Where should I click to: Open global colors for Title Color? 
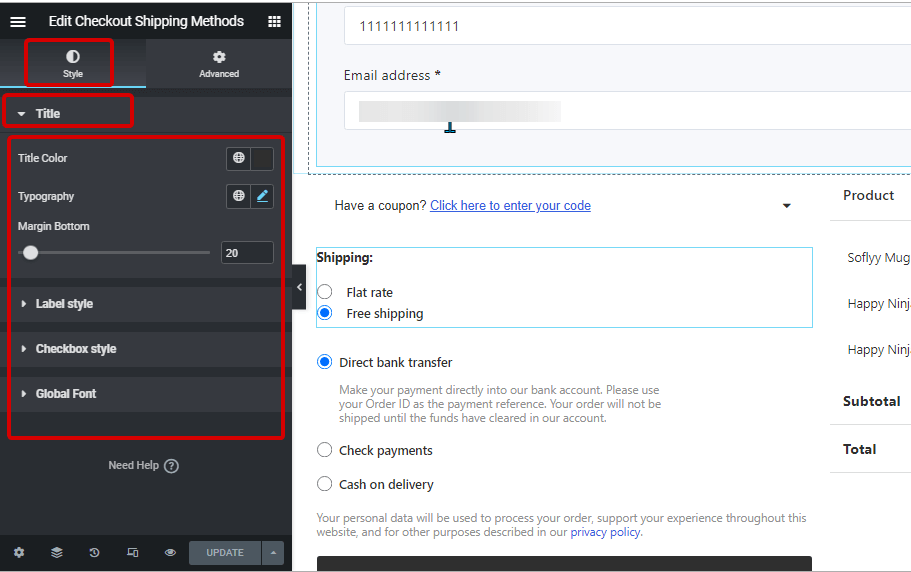(238, 158)
